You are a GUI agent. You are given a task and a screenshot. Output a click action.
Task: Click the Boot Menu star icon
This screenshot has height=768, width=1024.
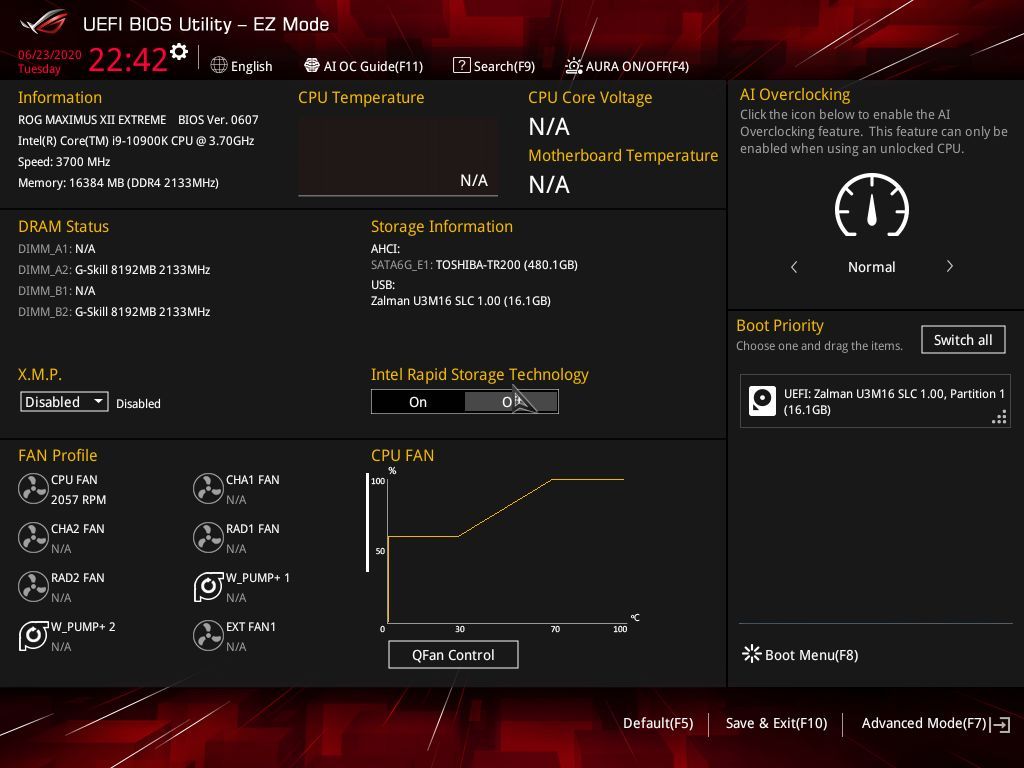pyautogui.click(x=751, y=654)
